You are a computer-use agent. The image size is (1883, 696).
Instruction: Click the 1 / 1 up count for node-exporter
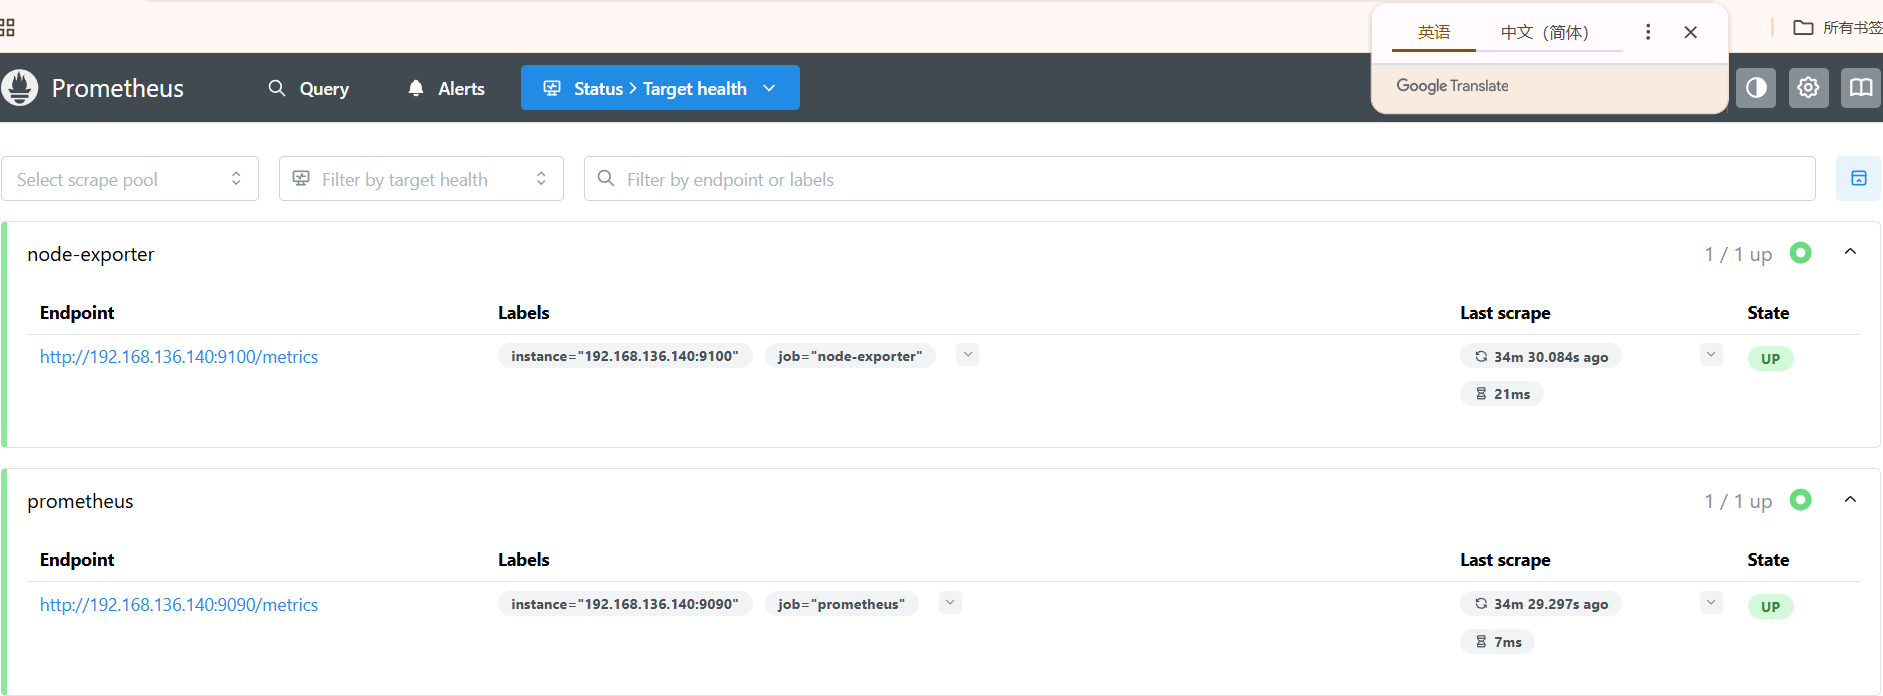pos(1738,254)
